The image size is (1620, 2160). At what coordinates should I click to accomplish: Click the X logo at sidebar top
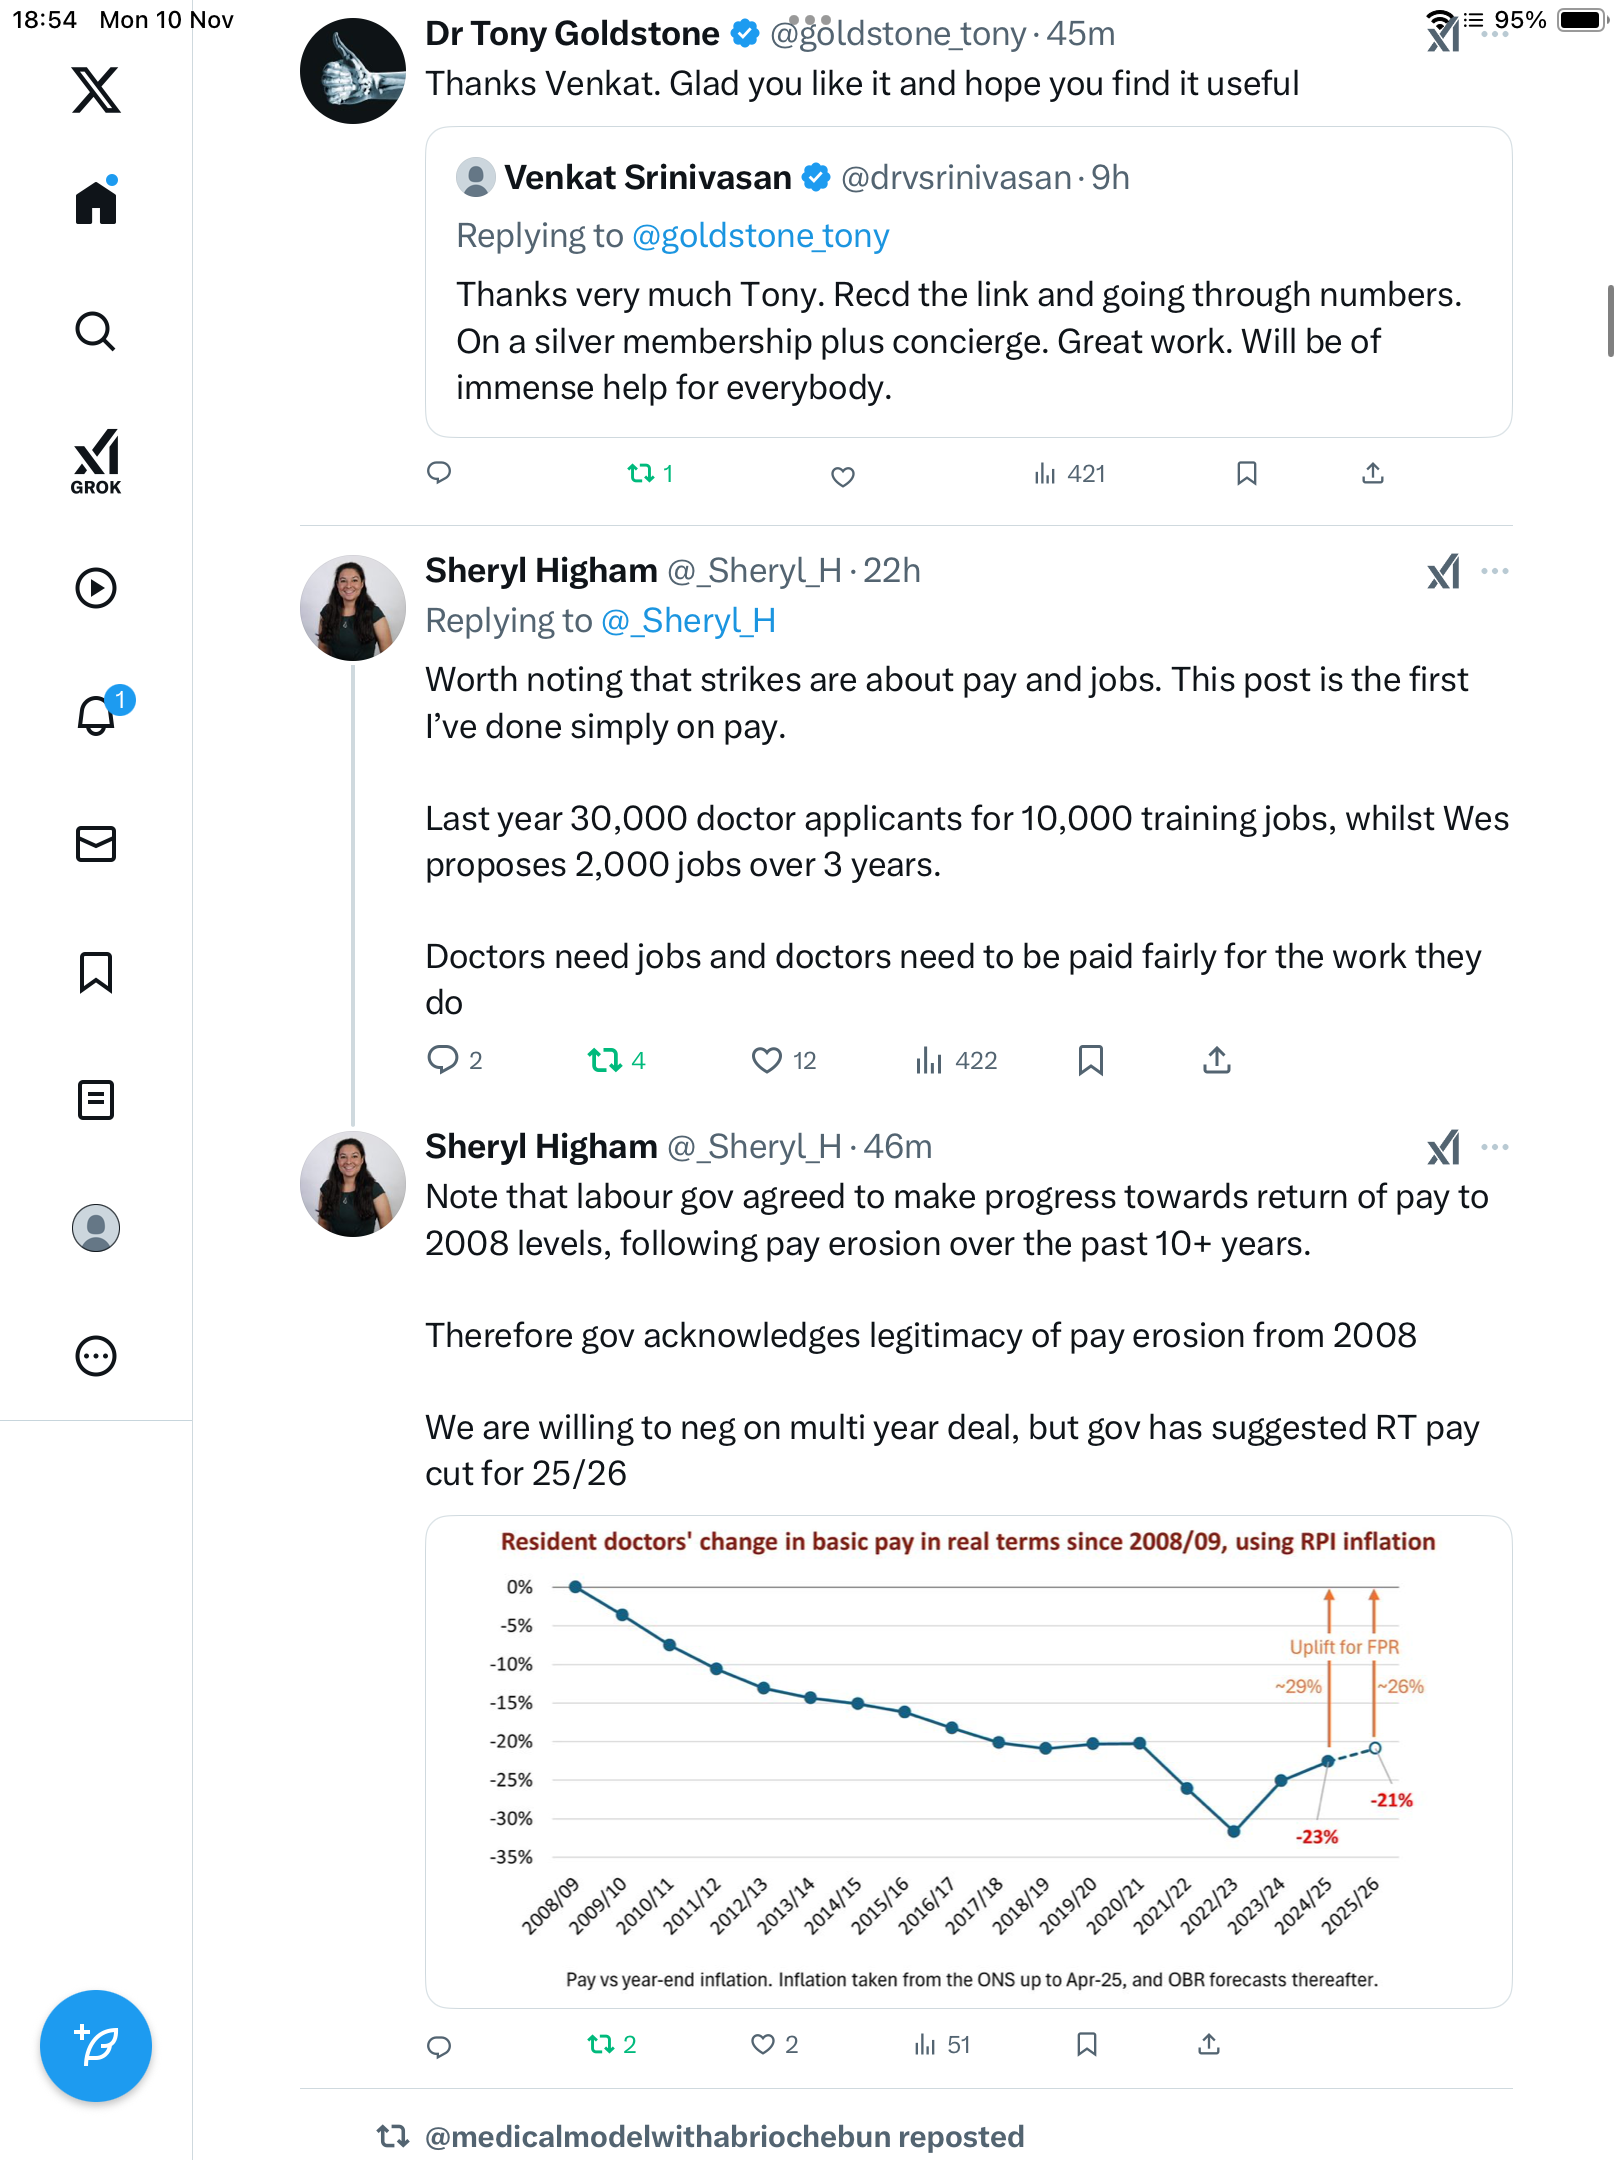(x=96, y=90)
